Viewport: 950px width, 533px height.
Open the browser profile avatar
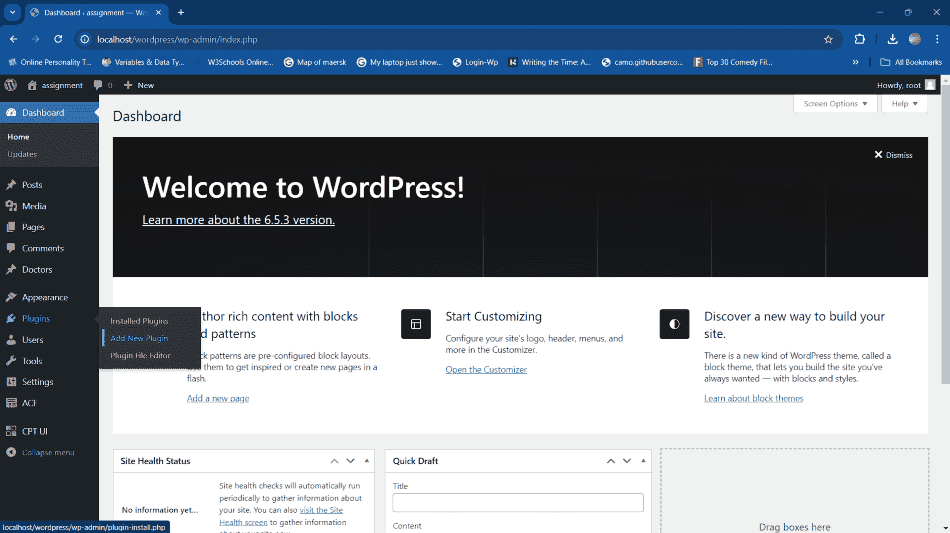[915, 39]
